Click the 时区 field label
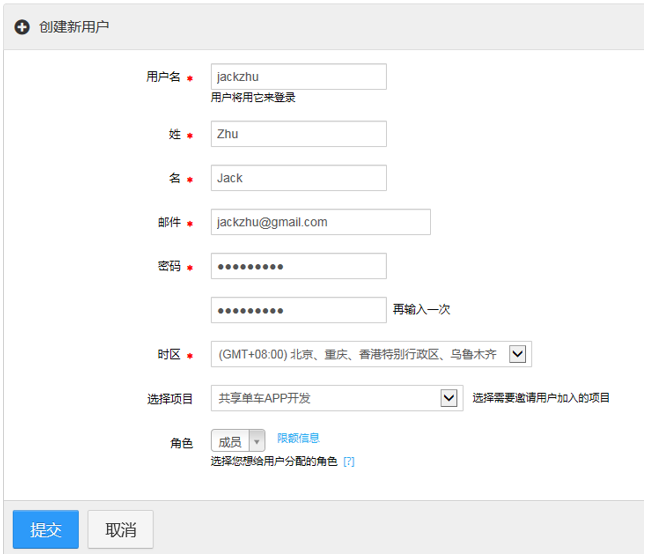646x557 pixels. (x=169, y=354)
